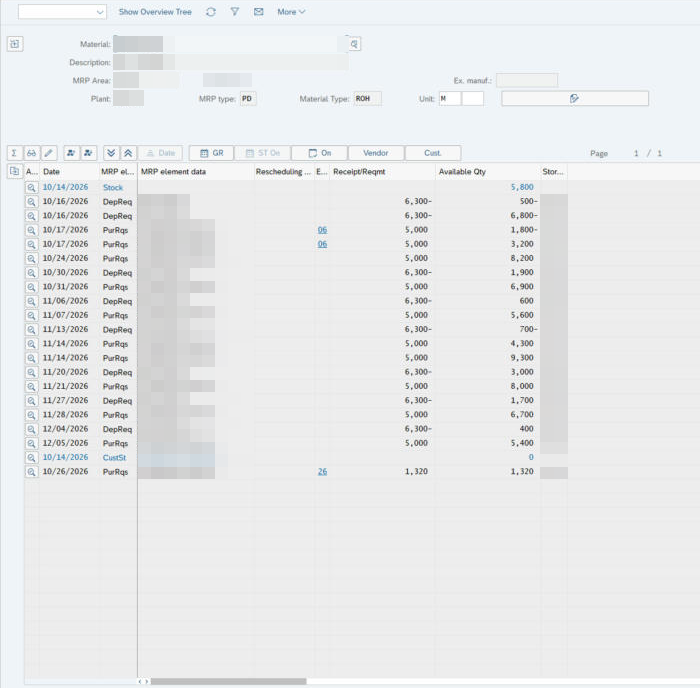Click the Stor... column header
Image resolution: width=700 pixels, height=688 pixels.
click(554, 171)
